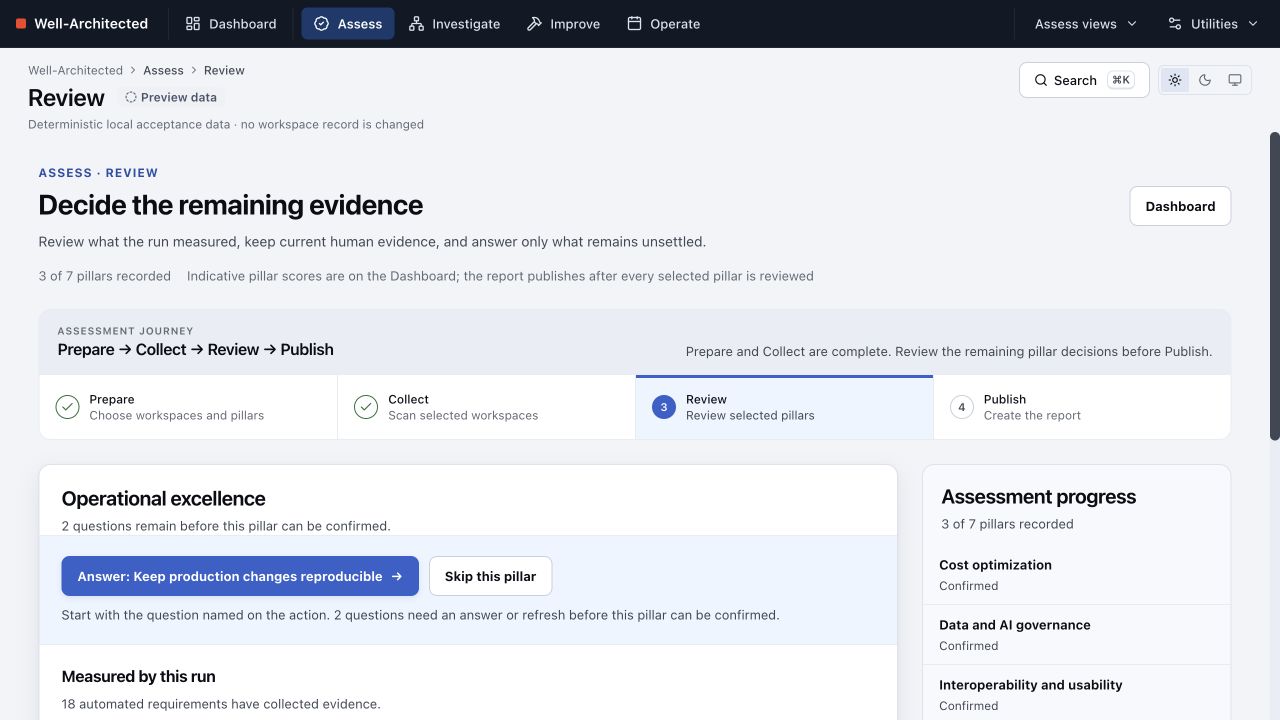Open the Improve nav tab label

[575, 24]
